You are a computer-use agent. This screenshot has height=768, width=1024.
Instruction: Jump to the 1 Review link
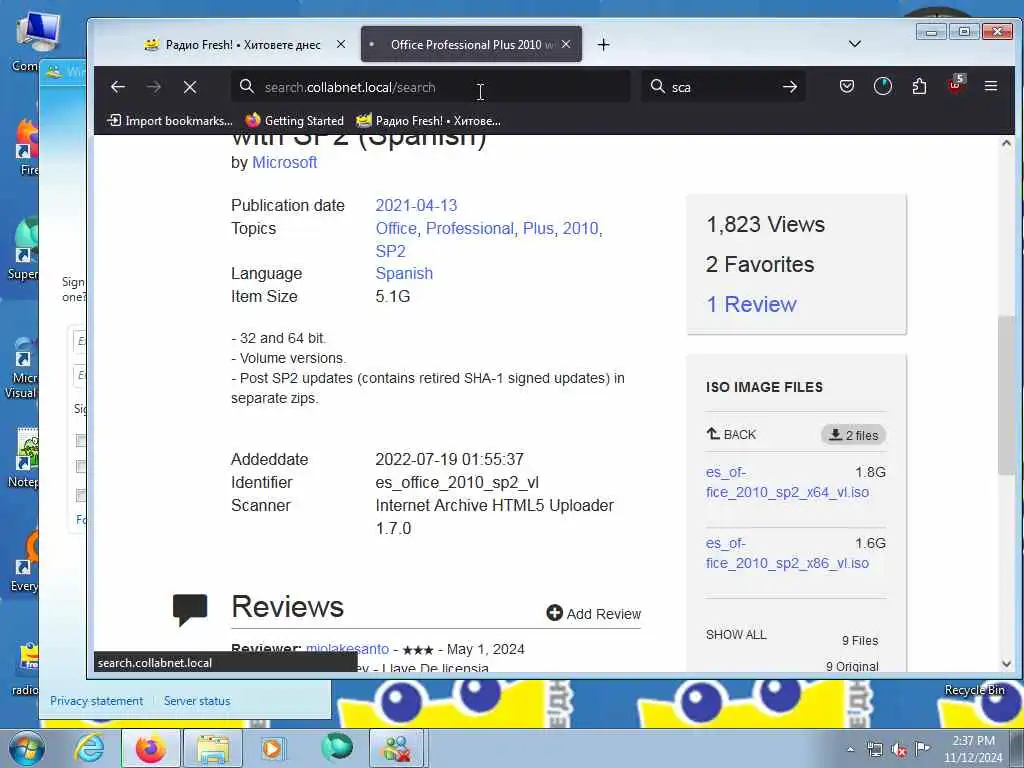pos(751,304)
